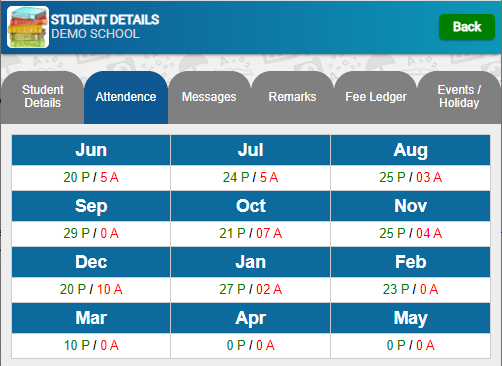Open the Remarks tab
The width and height of the screenshot is (502, 366).
coord(292,97)
